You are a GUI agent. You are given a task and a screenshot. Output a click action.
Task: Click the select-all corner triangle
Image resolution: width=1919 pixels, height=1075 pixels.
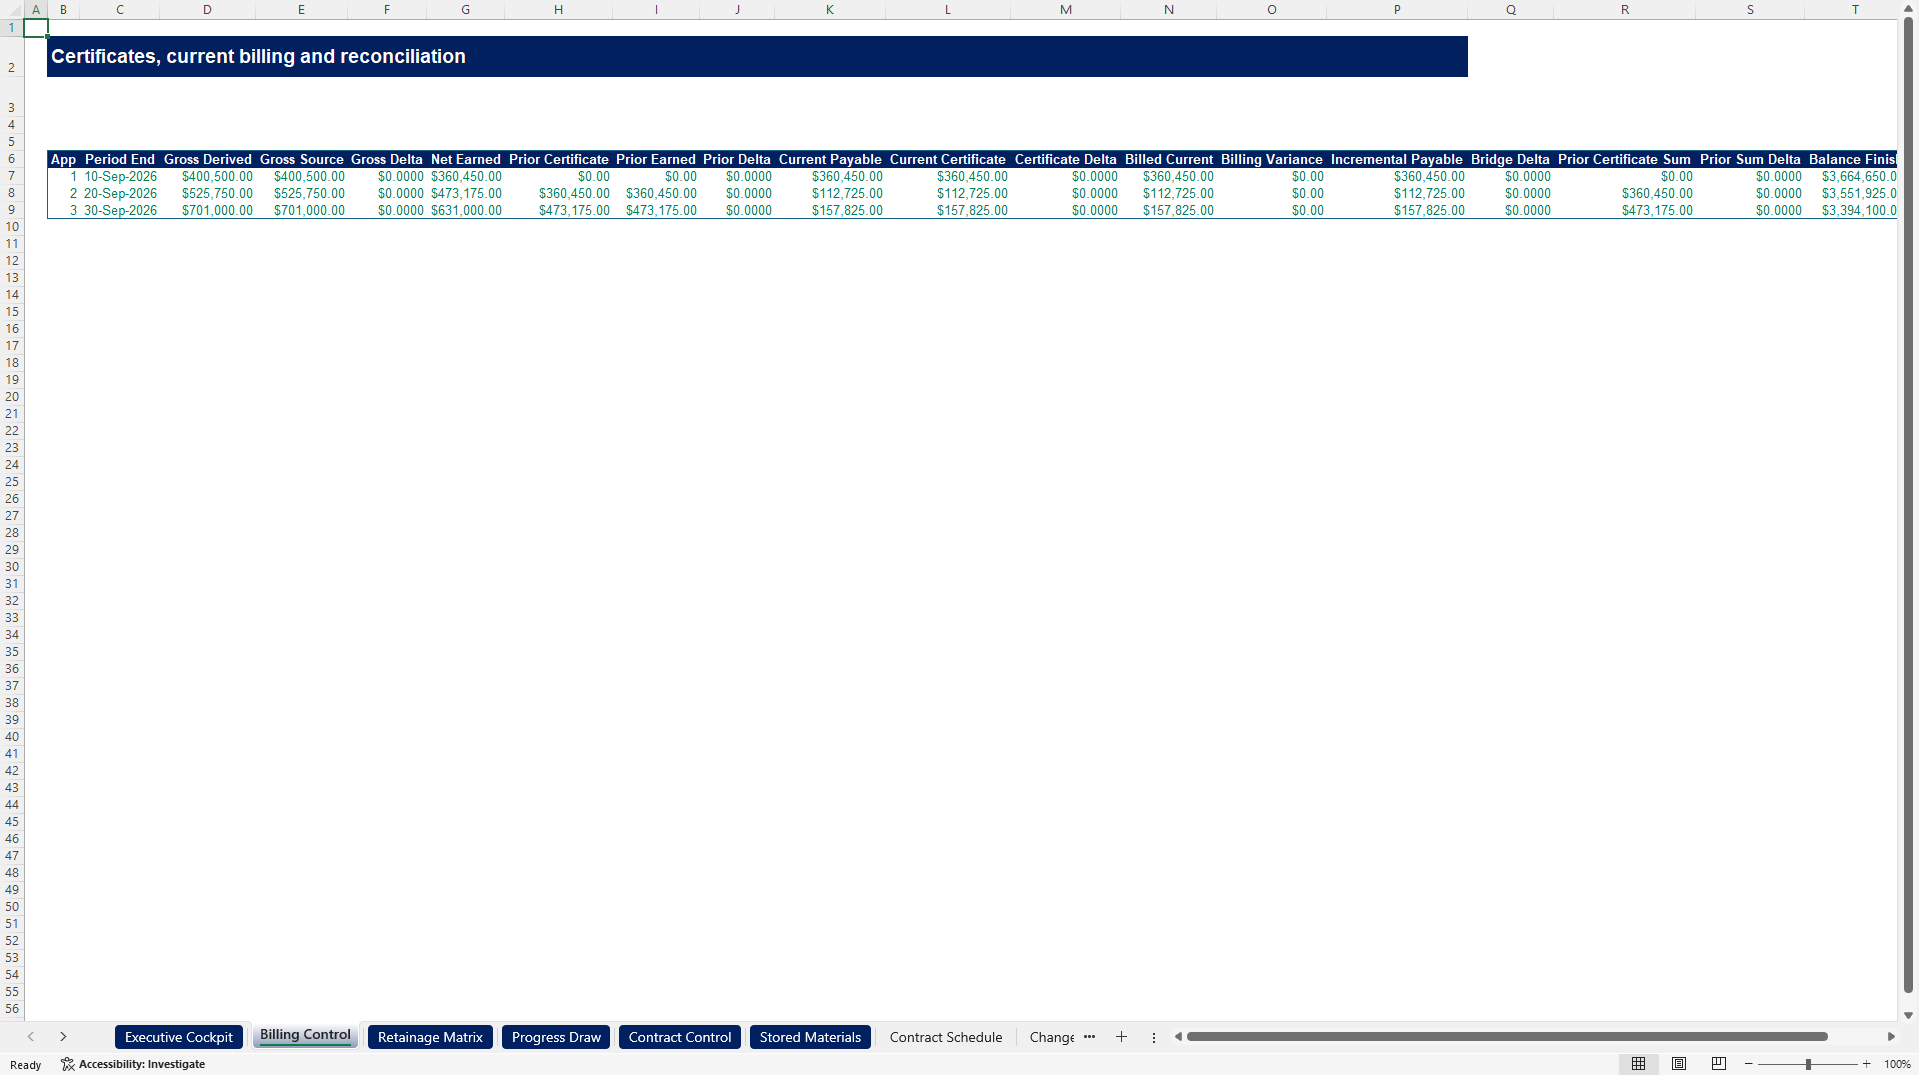pos(12,9)
